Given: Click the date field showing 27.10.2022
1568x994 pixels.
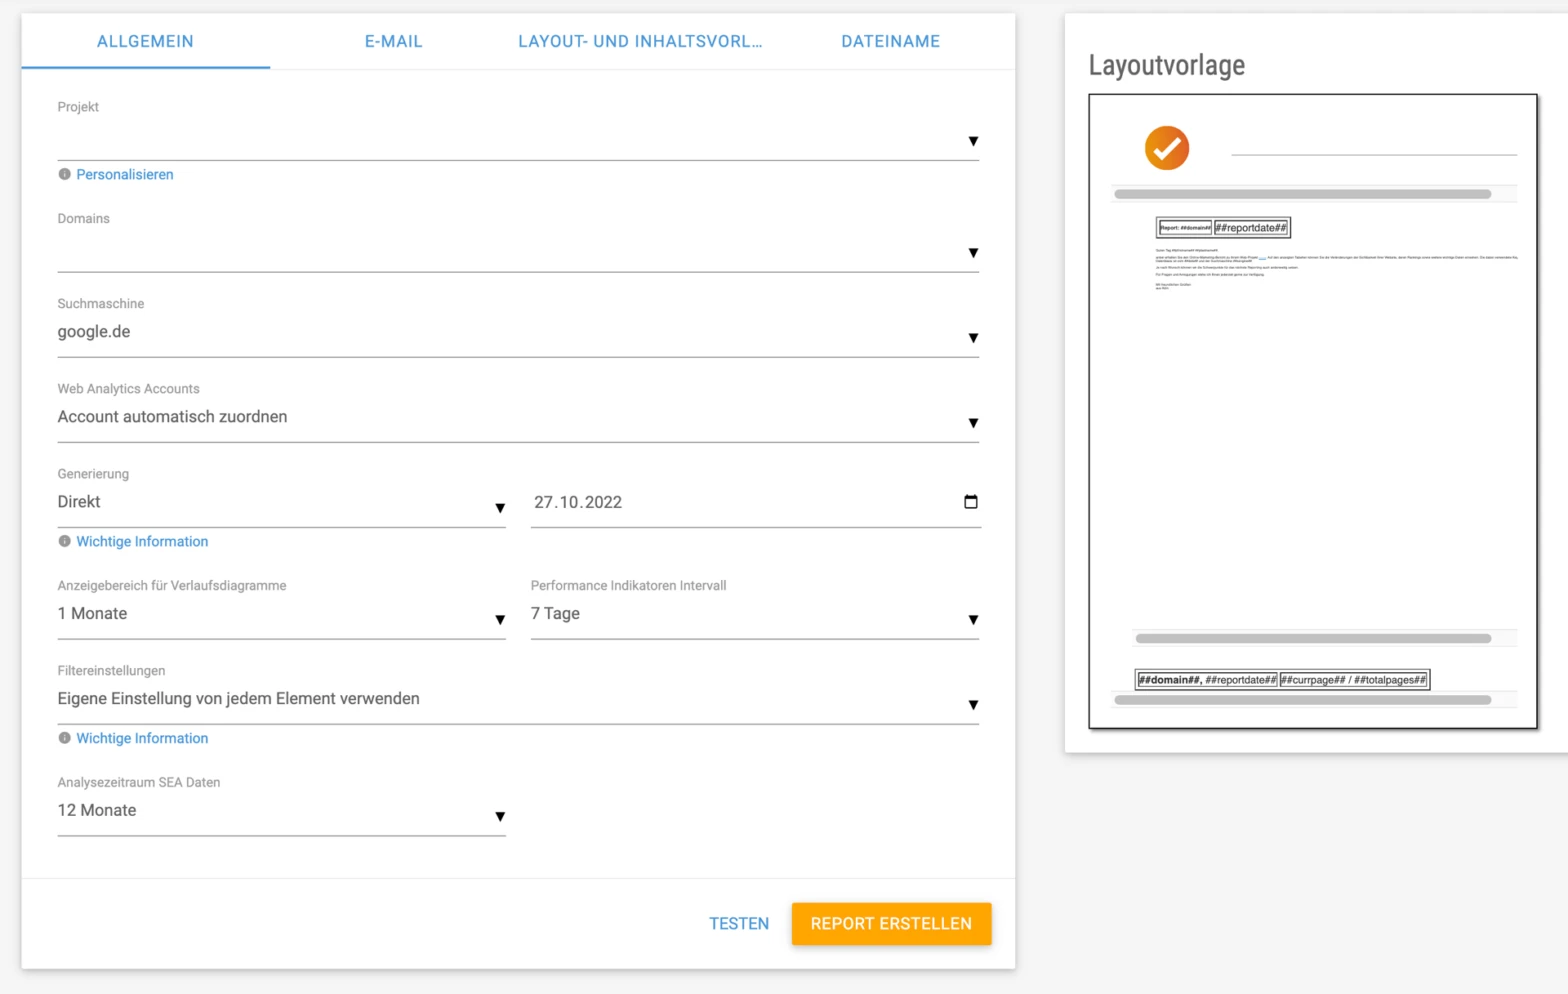Looking at the screenshot, I should (740, 503).
